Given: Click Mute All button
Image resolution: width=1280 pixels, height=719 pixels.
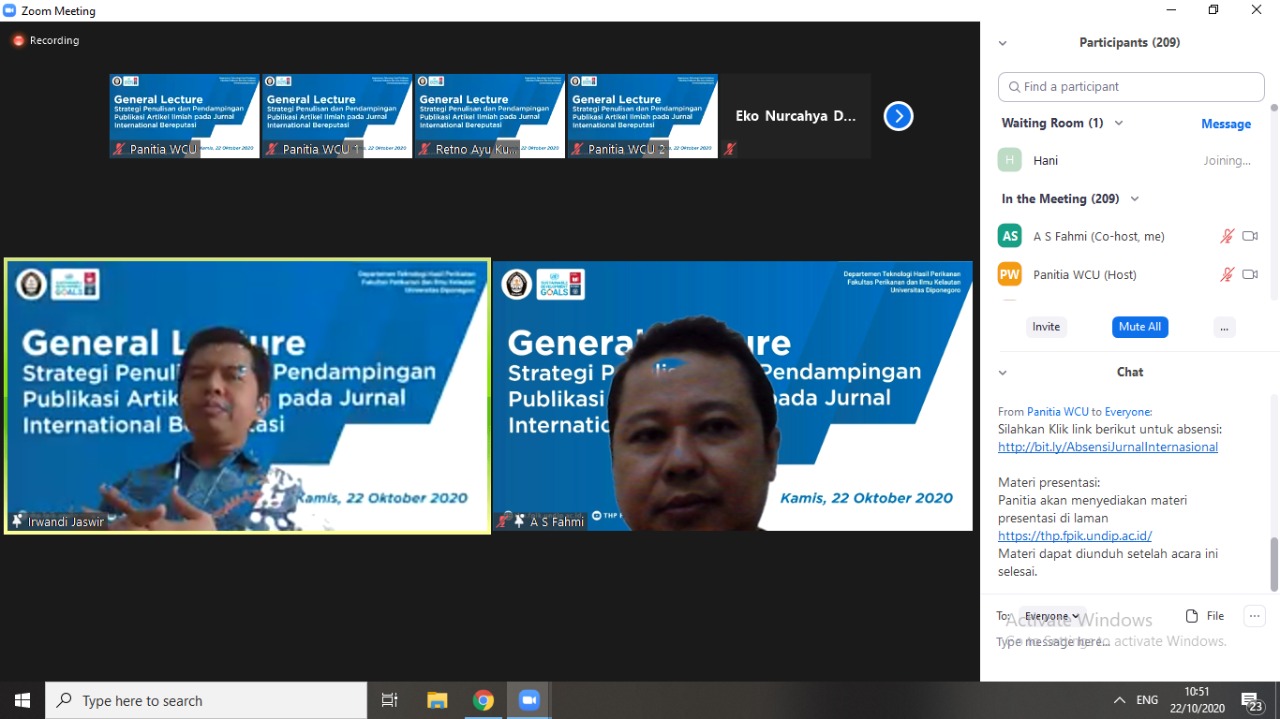Looking at the screenshot, I should point(1139,327).
